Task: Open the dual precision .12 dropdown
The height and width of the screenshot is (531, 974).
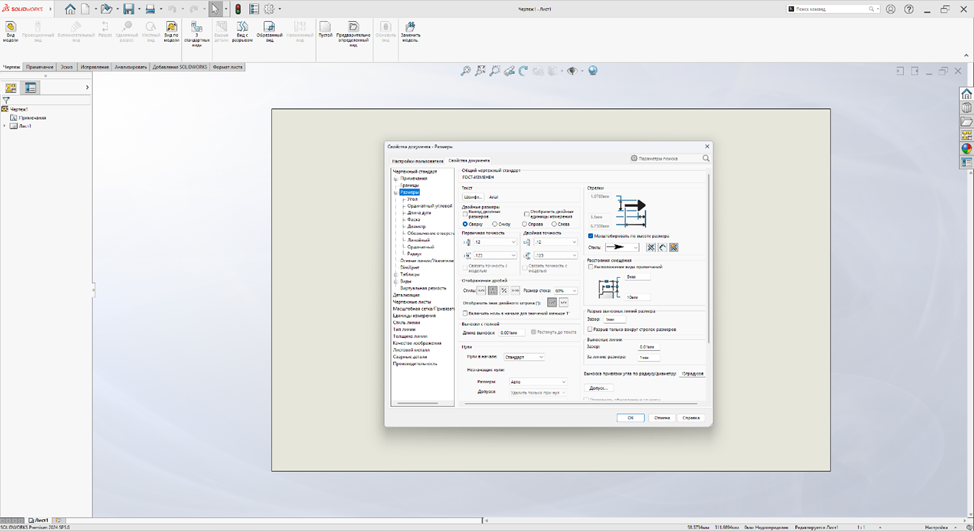Action: point(555,242)
